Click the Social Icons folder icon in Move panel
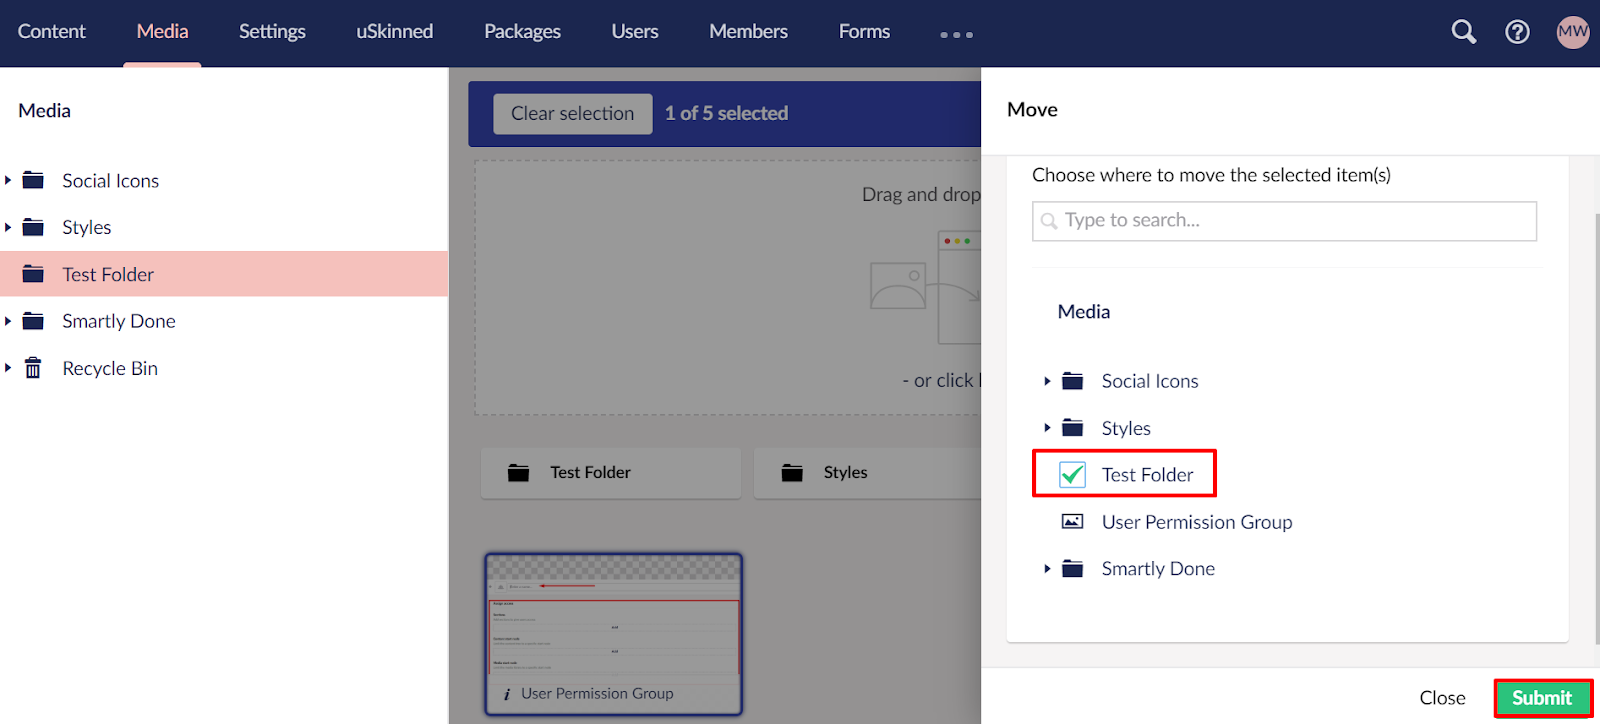This screenshot has height=724, width=1600. [x=1072, y=381]
